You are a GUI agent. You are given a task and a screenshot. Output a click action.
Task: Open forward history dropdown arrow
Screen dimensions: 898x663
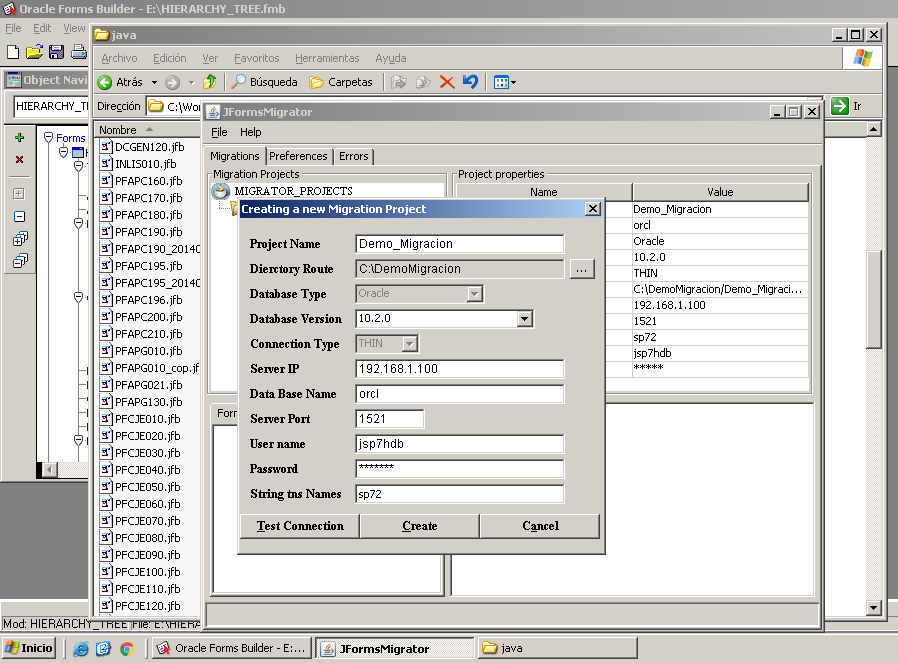point(191,82)
